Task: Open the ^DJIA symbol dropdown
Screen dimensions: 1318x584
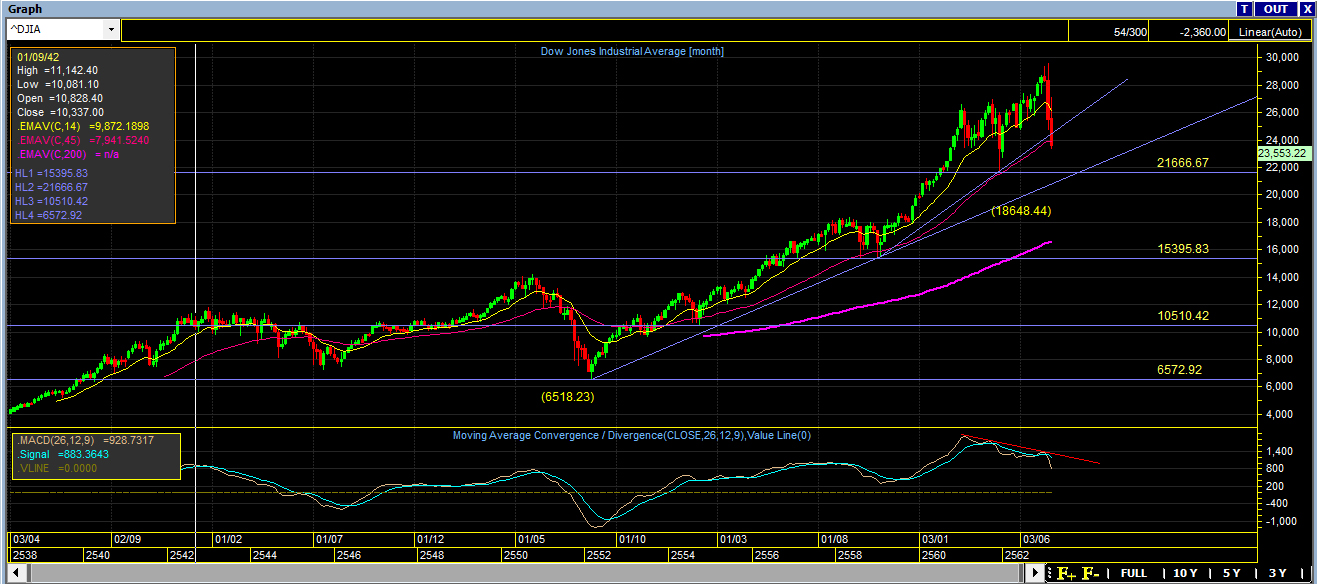Action: pyautogui.click(x=111, y=31)
